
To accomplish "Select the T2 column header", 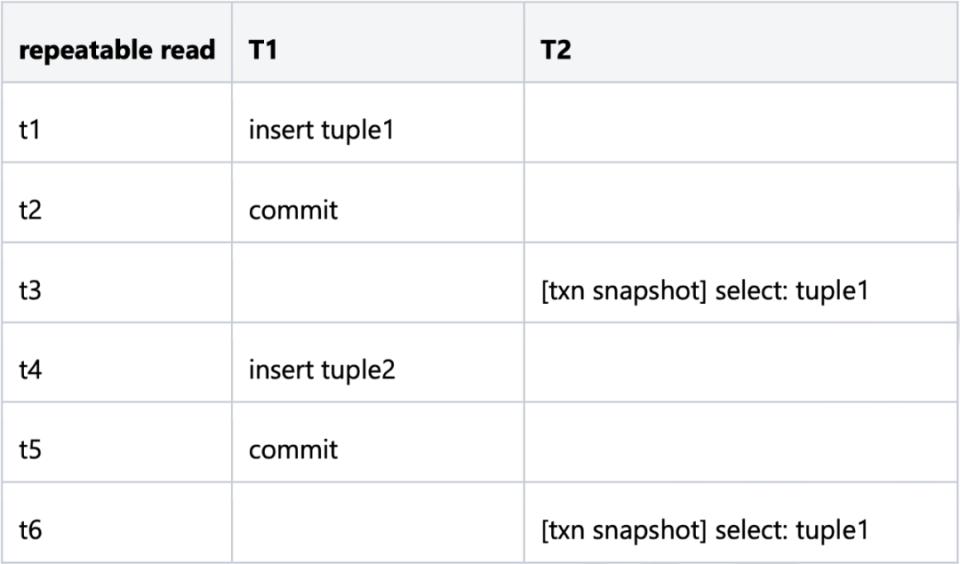I will pyautogui.click(x=556, y=50).
